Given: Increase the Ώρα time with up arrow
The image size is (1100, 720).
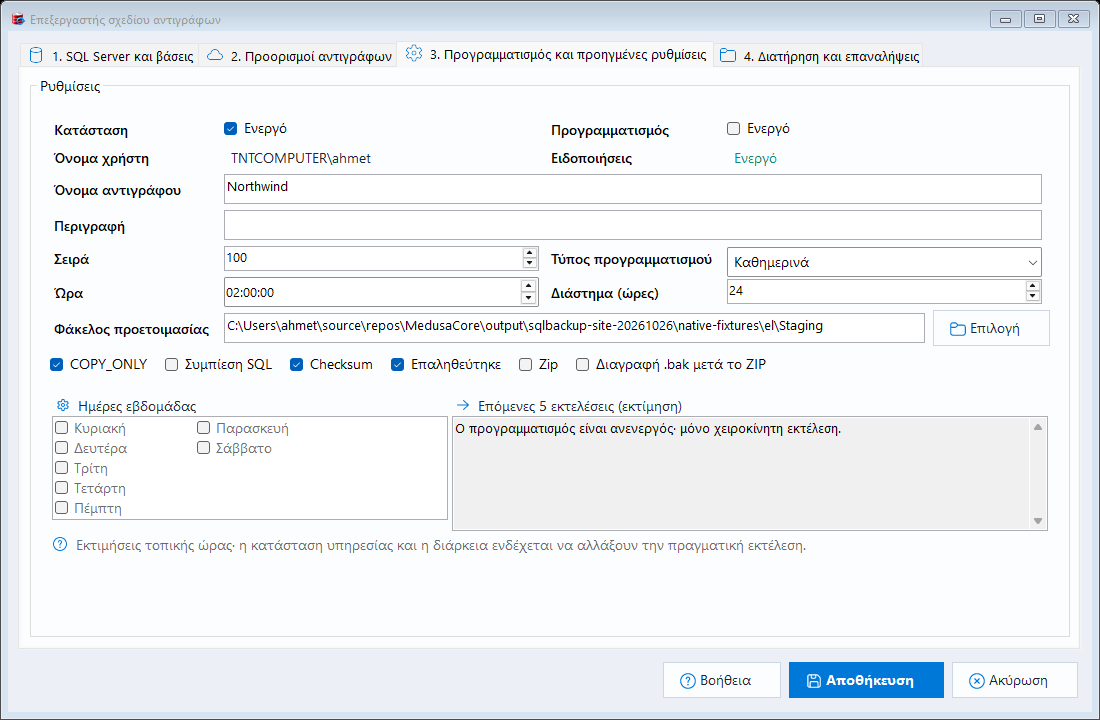Looking at the screenshot, I should click(529, 286).
